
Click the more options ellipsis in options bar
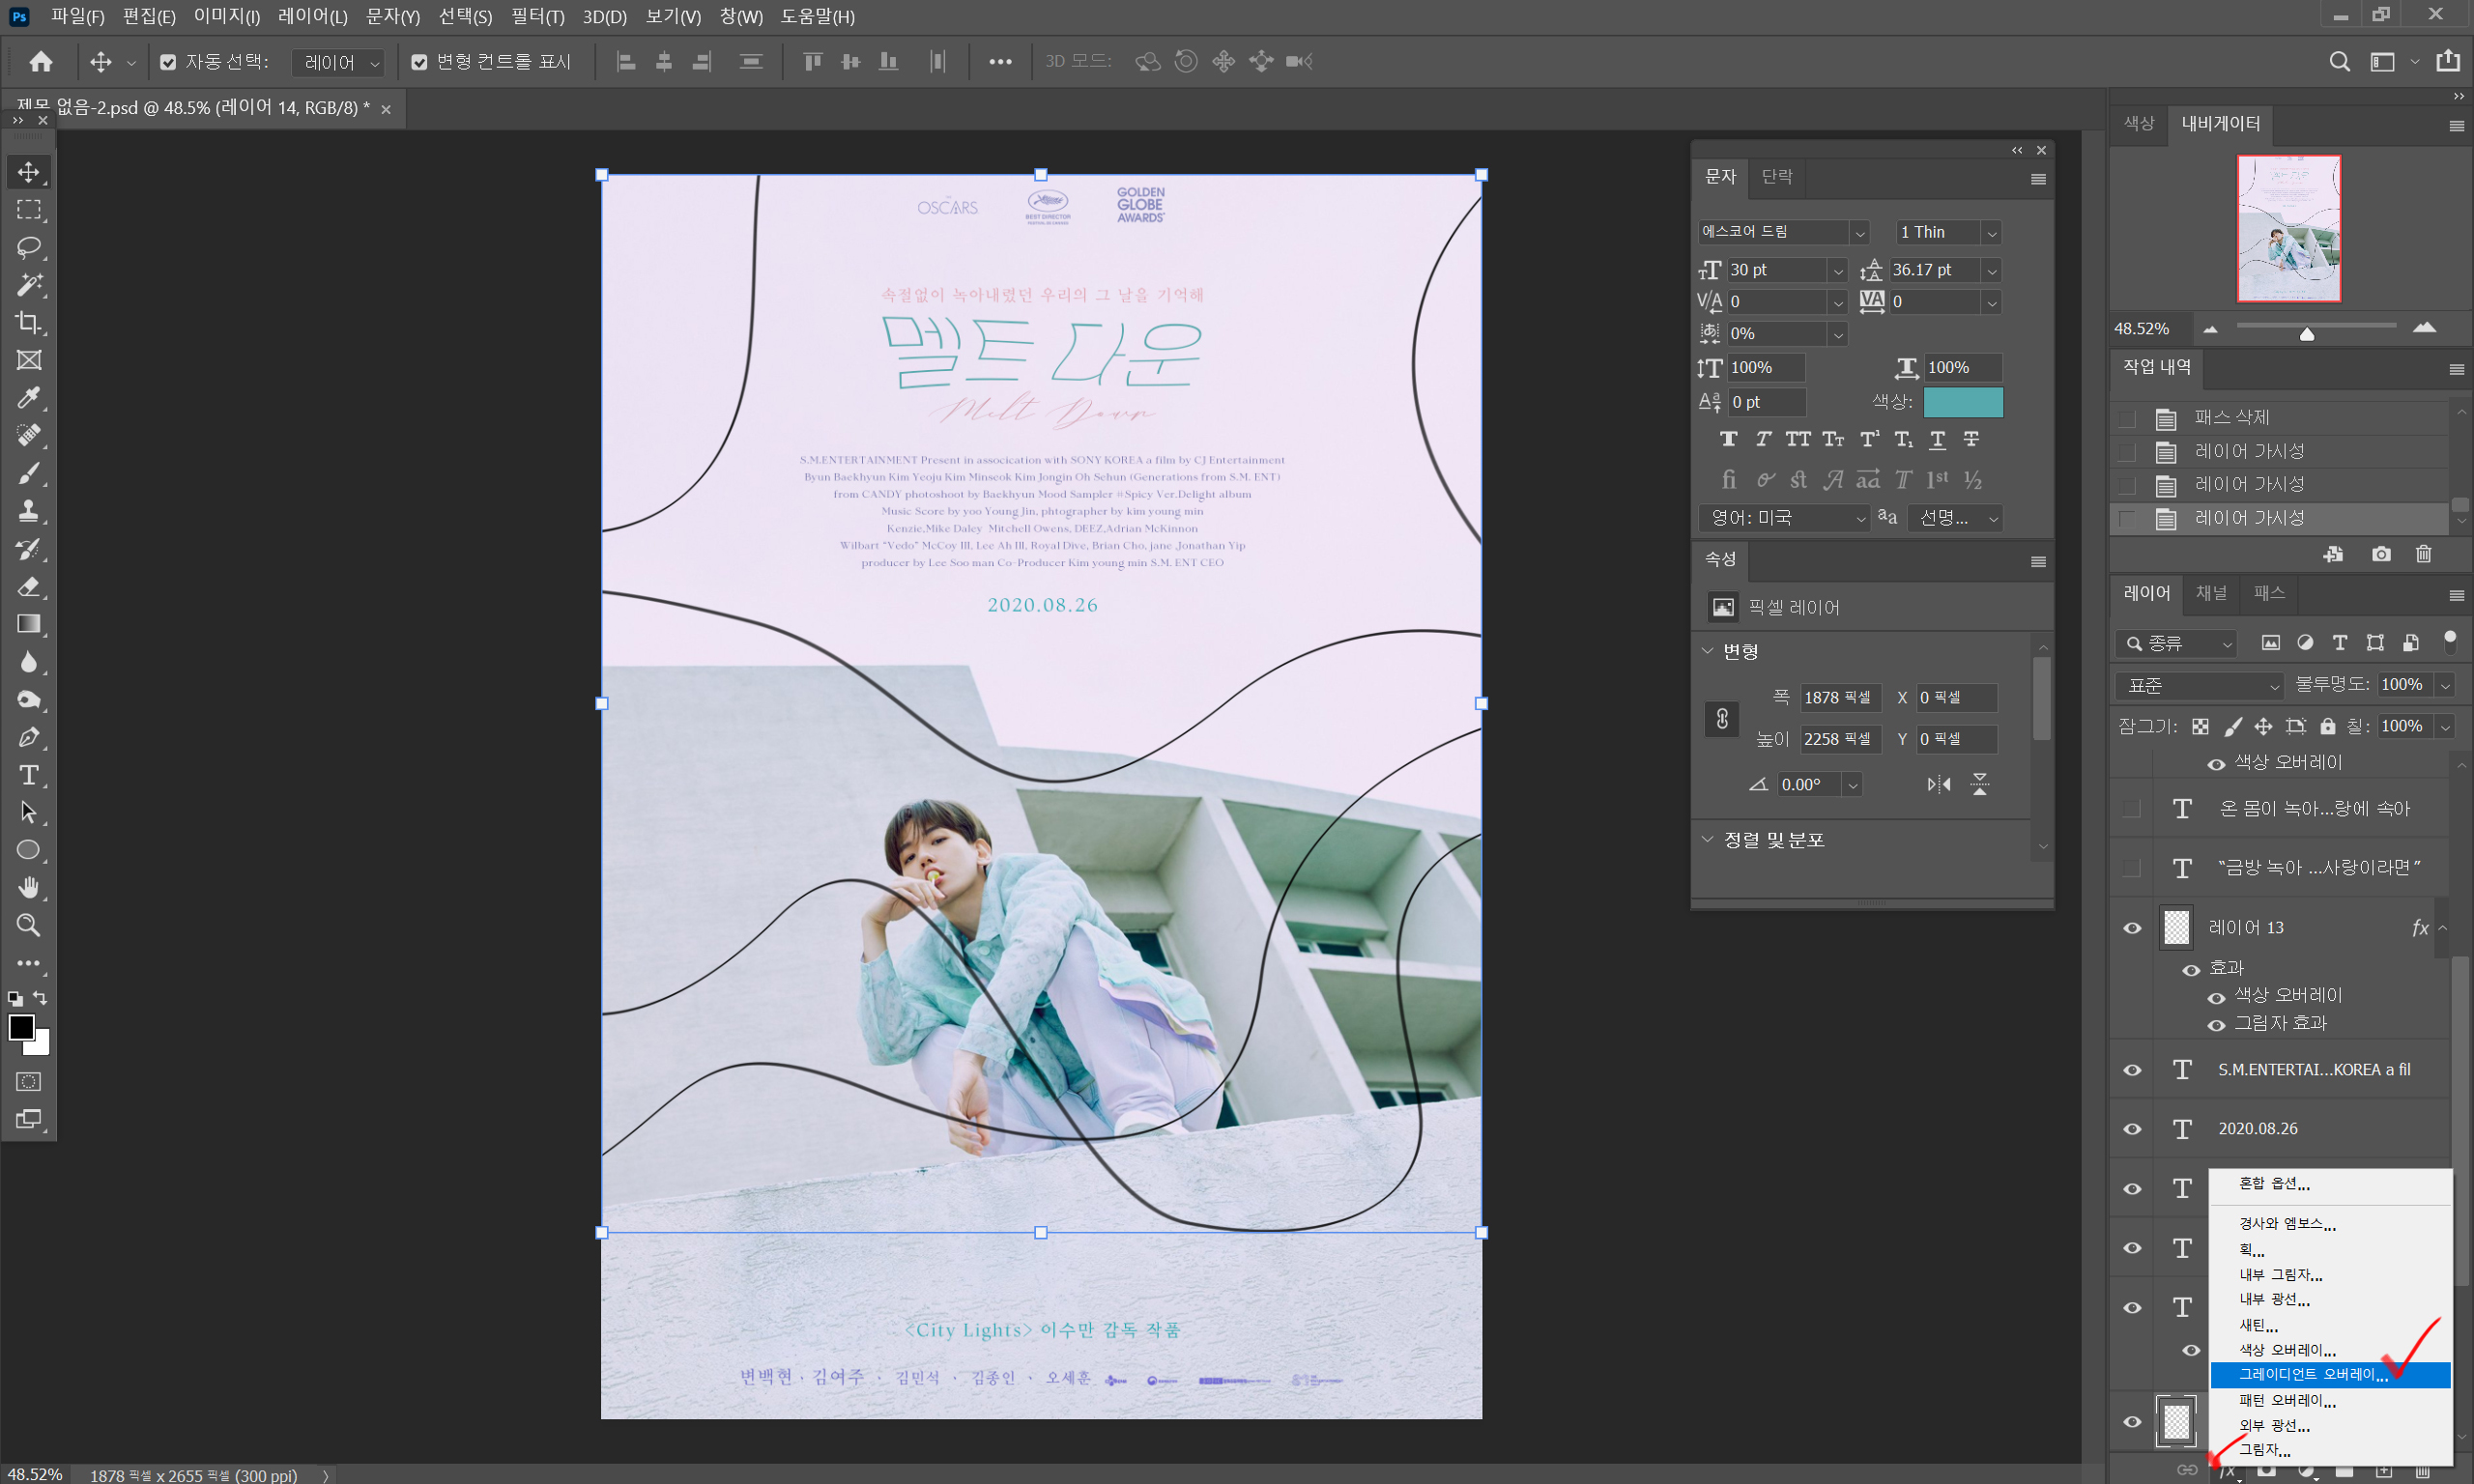pyautogui.click(x=1000, y=62)
